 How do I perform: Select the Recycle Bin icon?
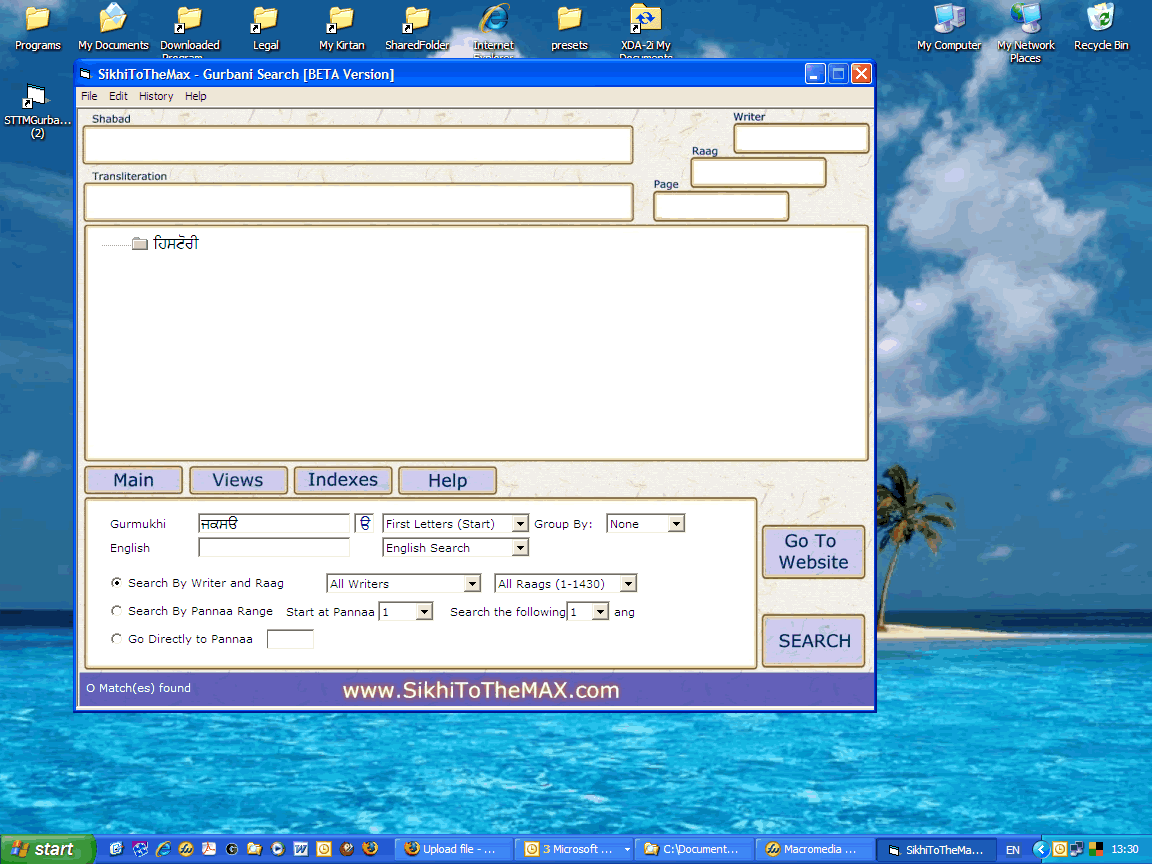pos(1101,29)
